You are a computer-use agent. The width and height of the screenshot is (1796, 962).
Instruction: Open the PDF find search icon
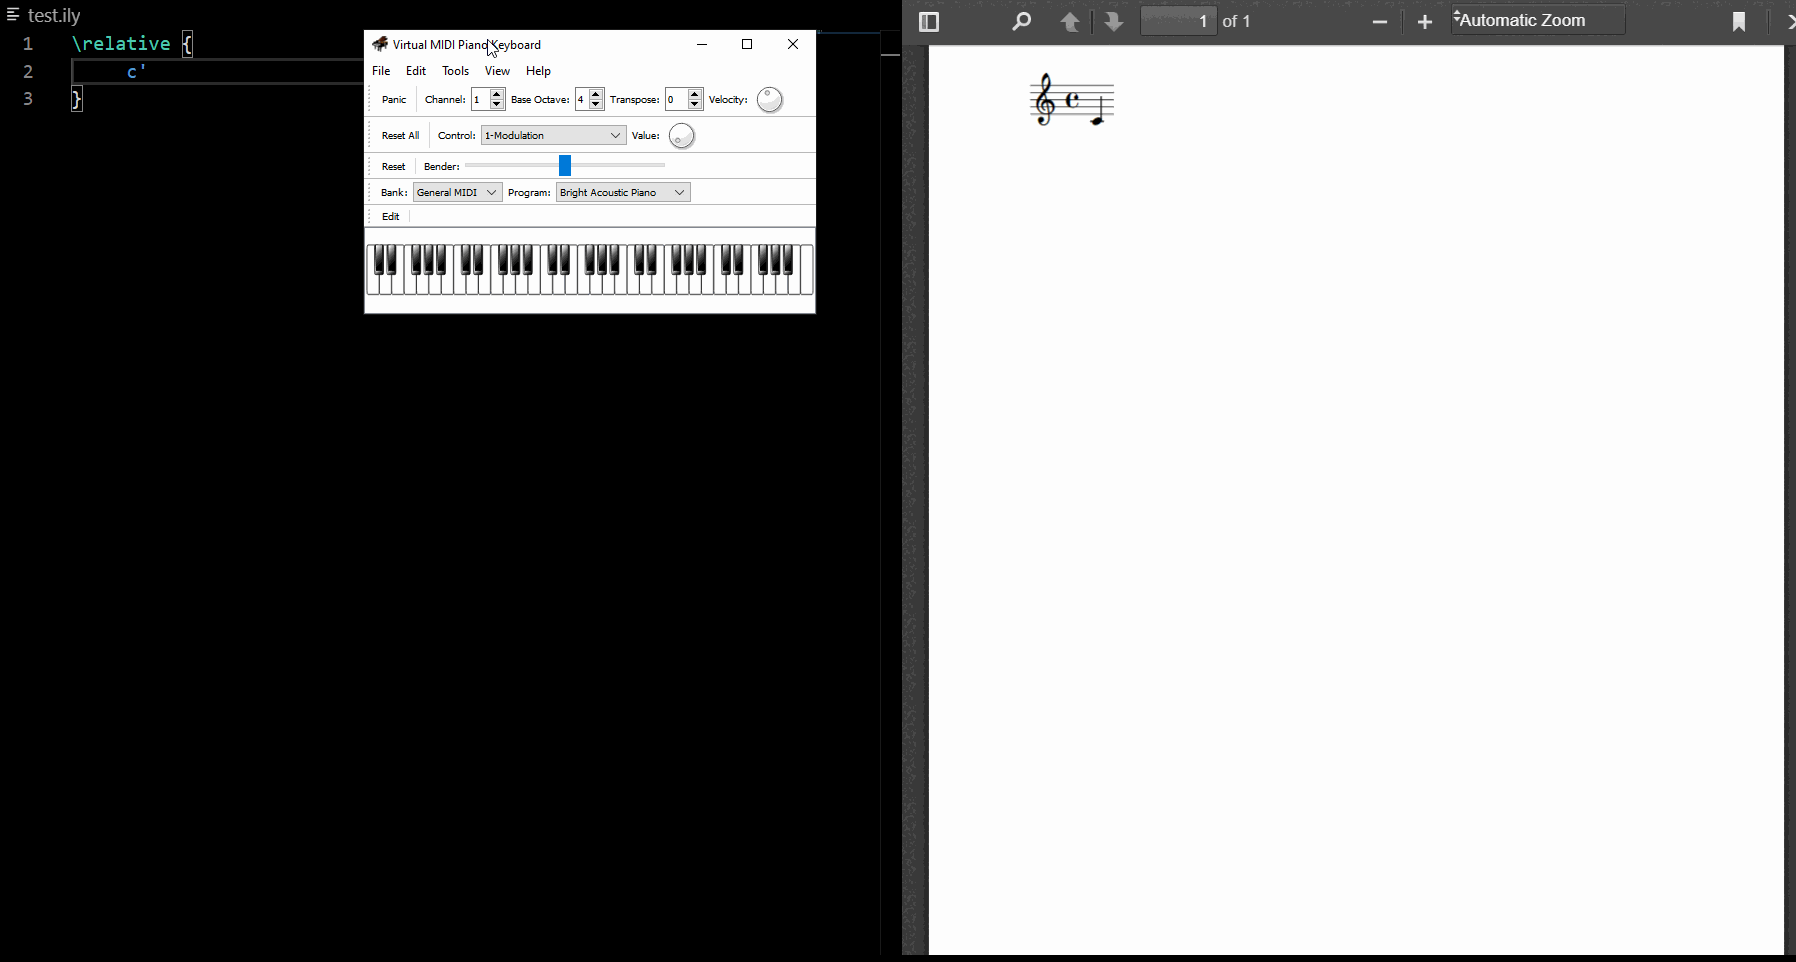(1021, 22)
